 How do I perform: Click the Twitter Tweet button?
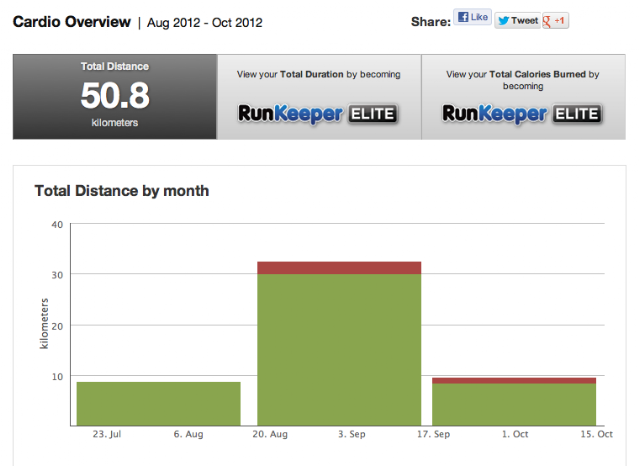pyautogui.click(x=518, y=20)
